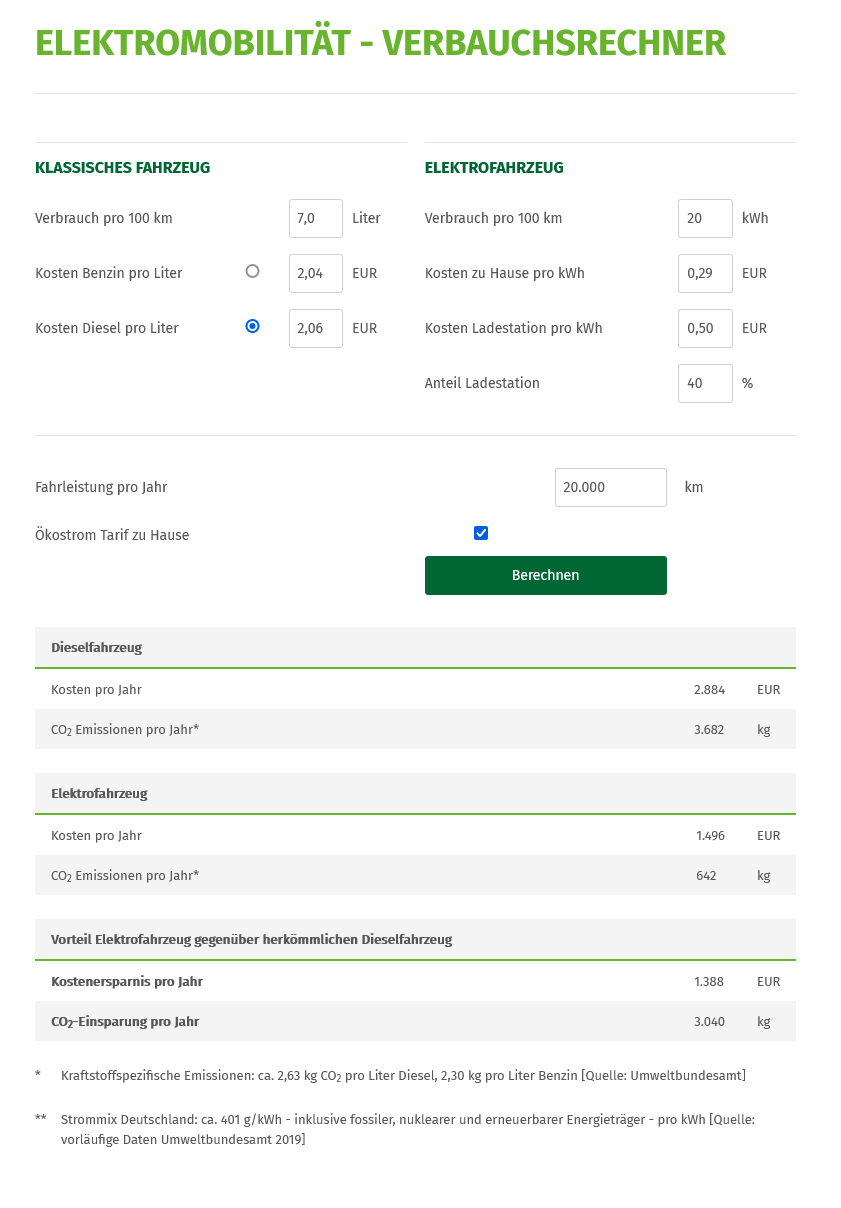841x1208 pixels.
Task: Click the ELEKTROMOBILITÄT - VERBAUCHSRECHNER page title
Action: pos(380,43)
